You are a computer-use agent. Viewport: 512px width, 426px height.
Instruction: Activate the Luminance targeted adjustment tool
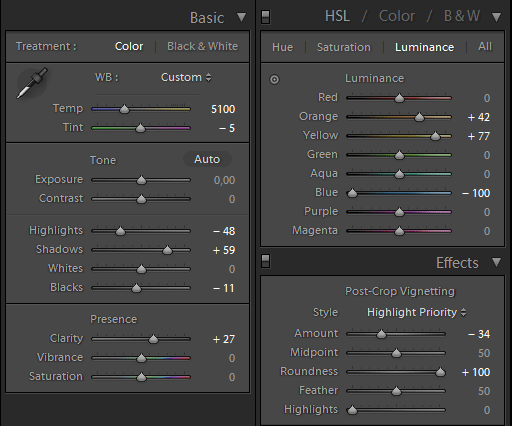(274, 79)
